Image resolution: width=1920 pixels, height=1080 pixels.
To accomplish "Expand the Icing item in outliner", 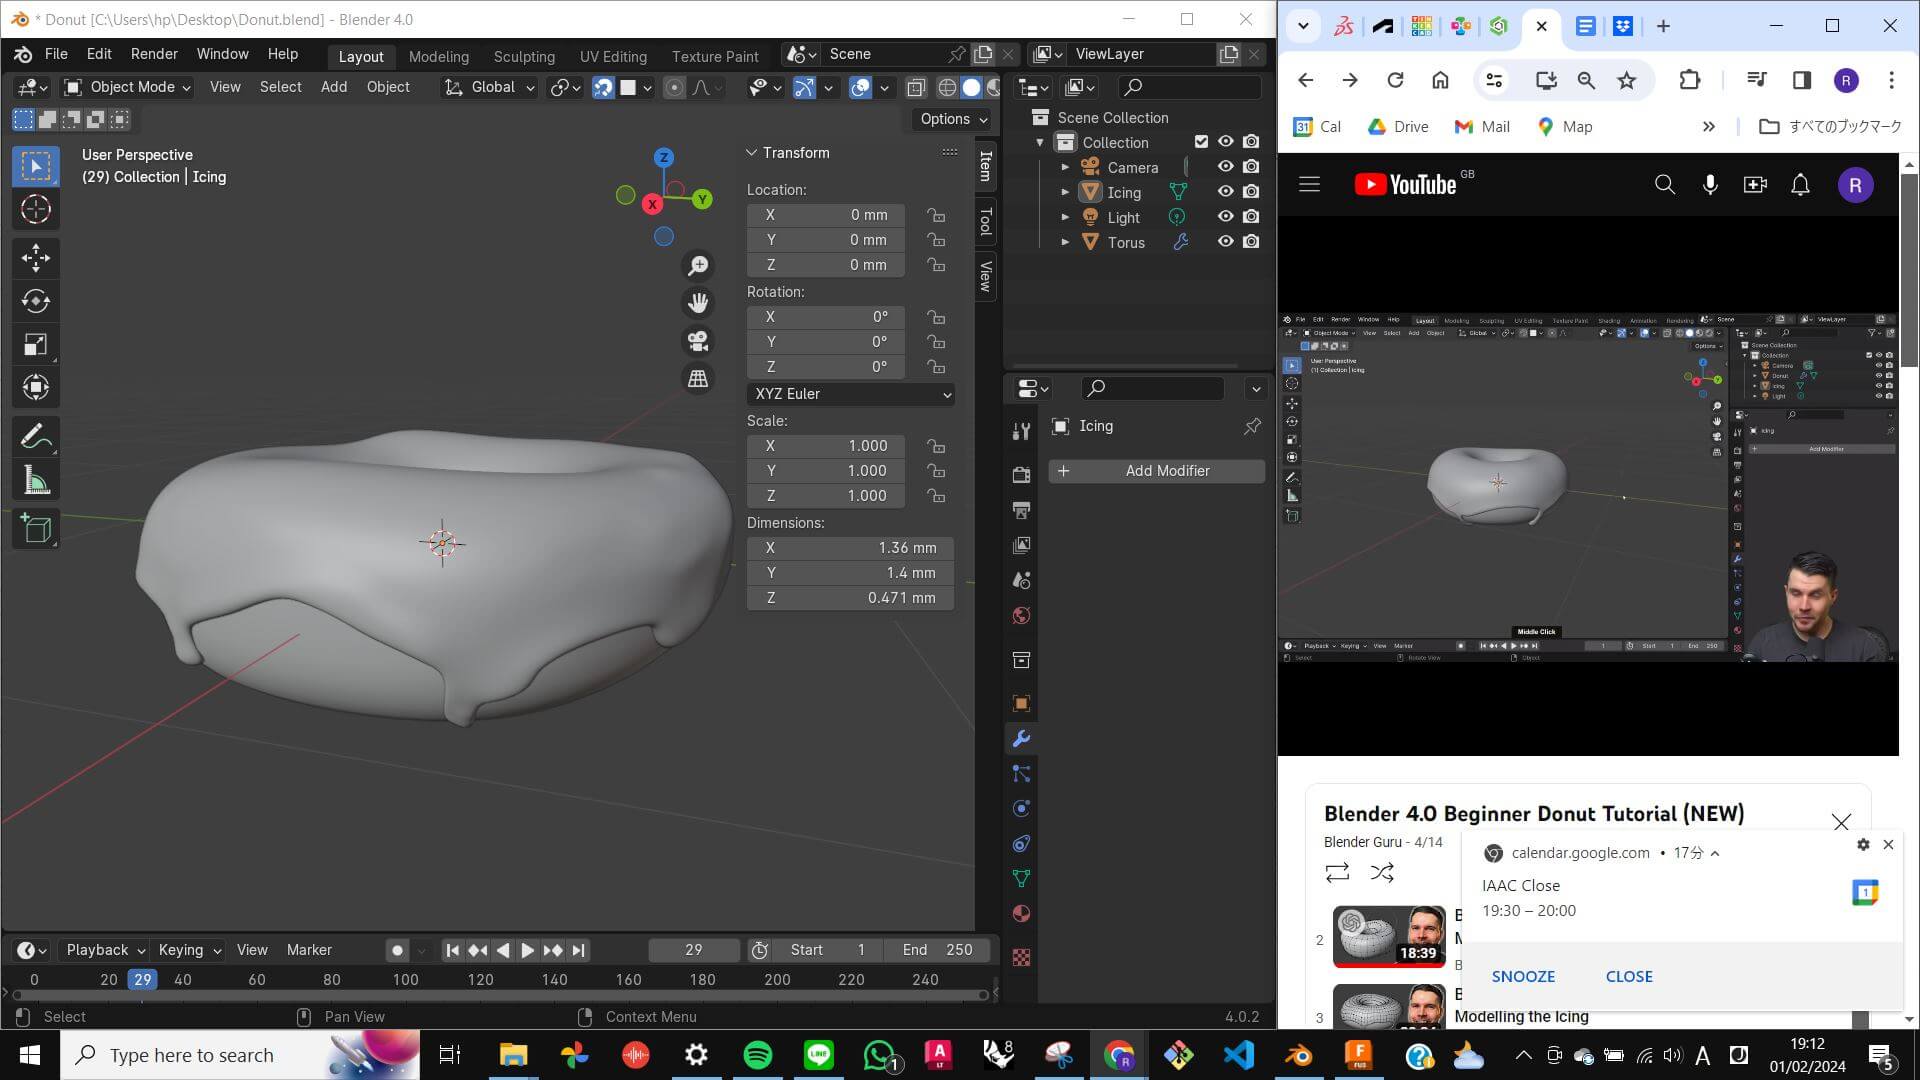I will (1065, 192).
